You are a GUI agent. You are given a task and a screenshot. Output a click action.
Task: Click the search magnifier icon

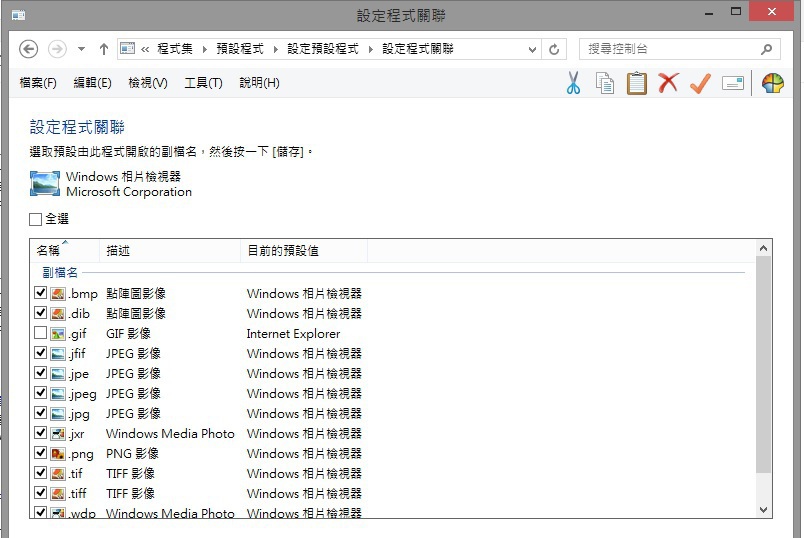[x=767, y=49]
